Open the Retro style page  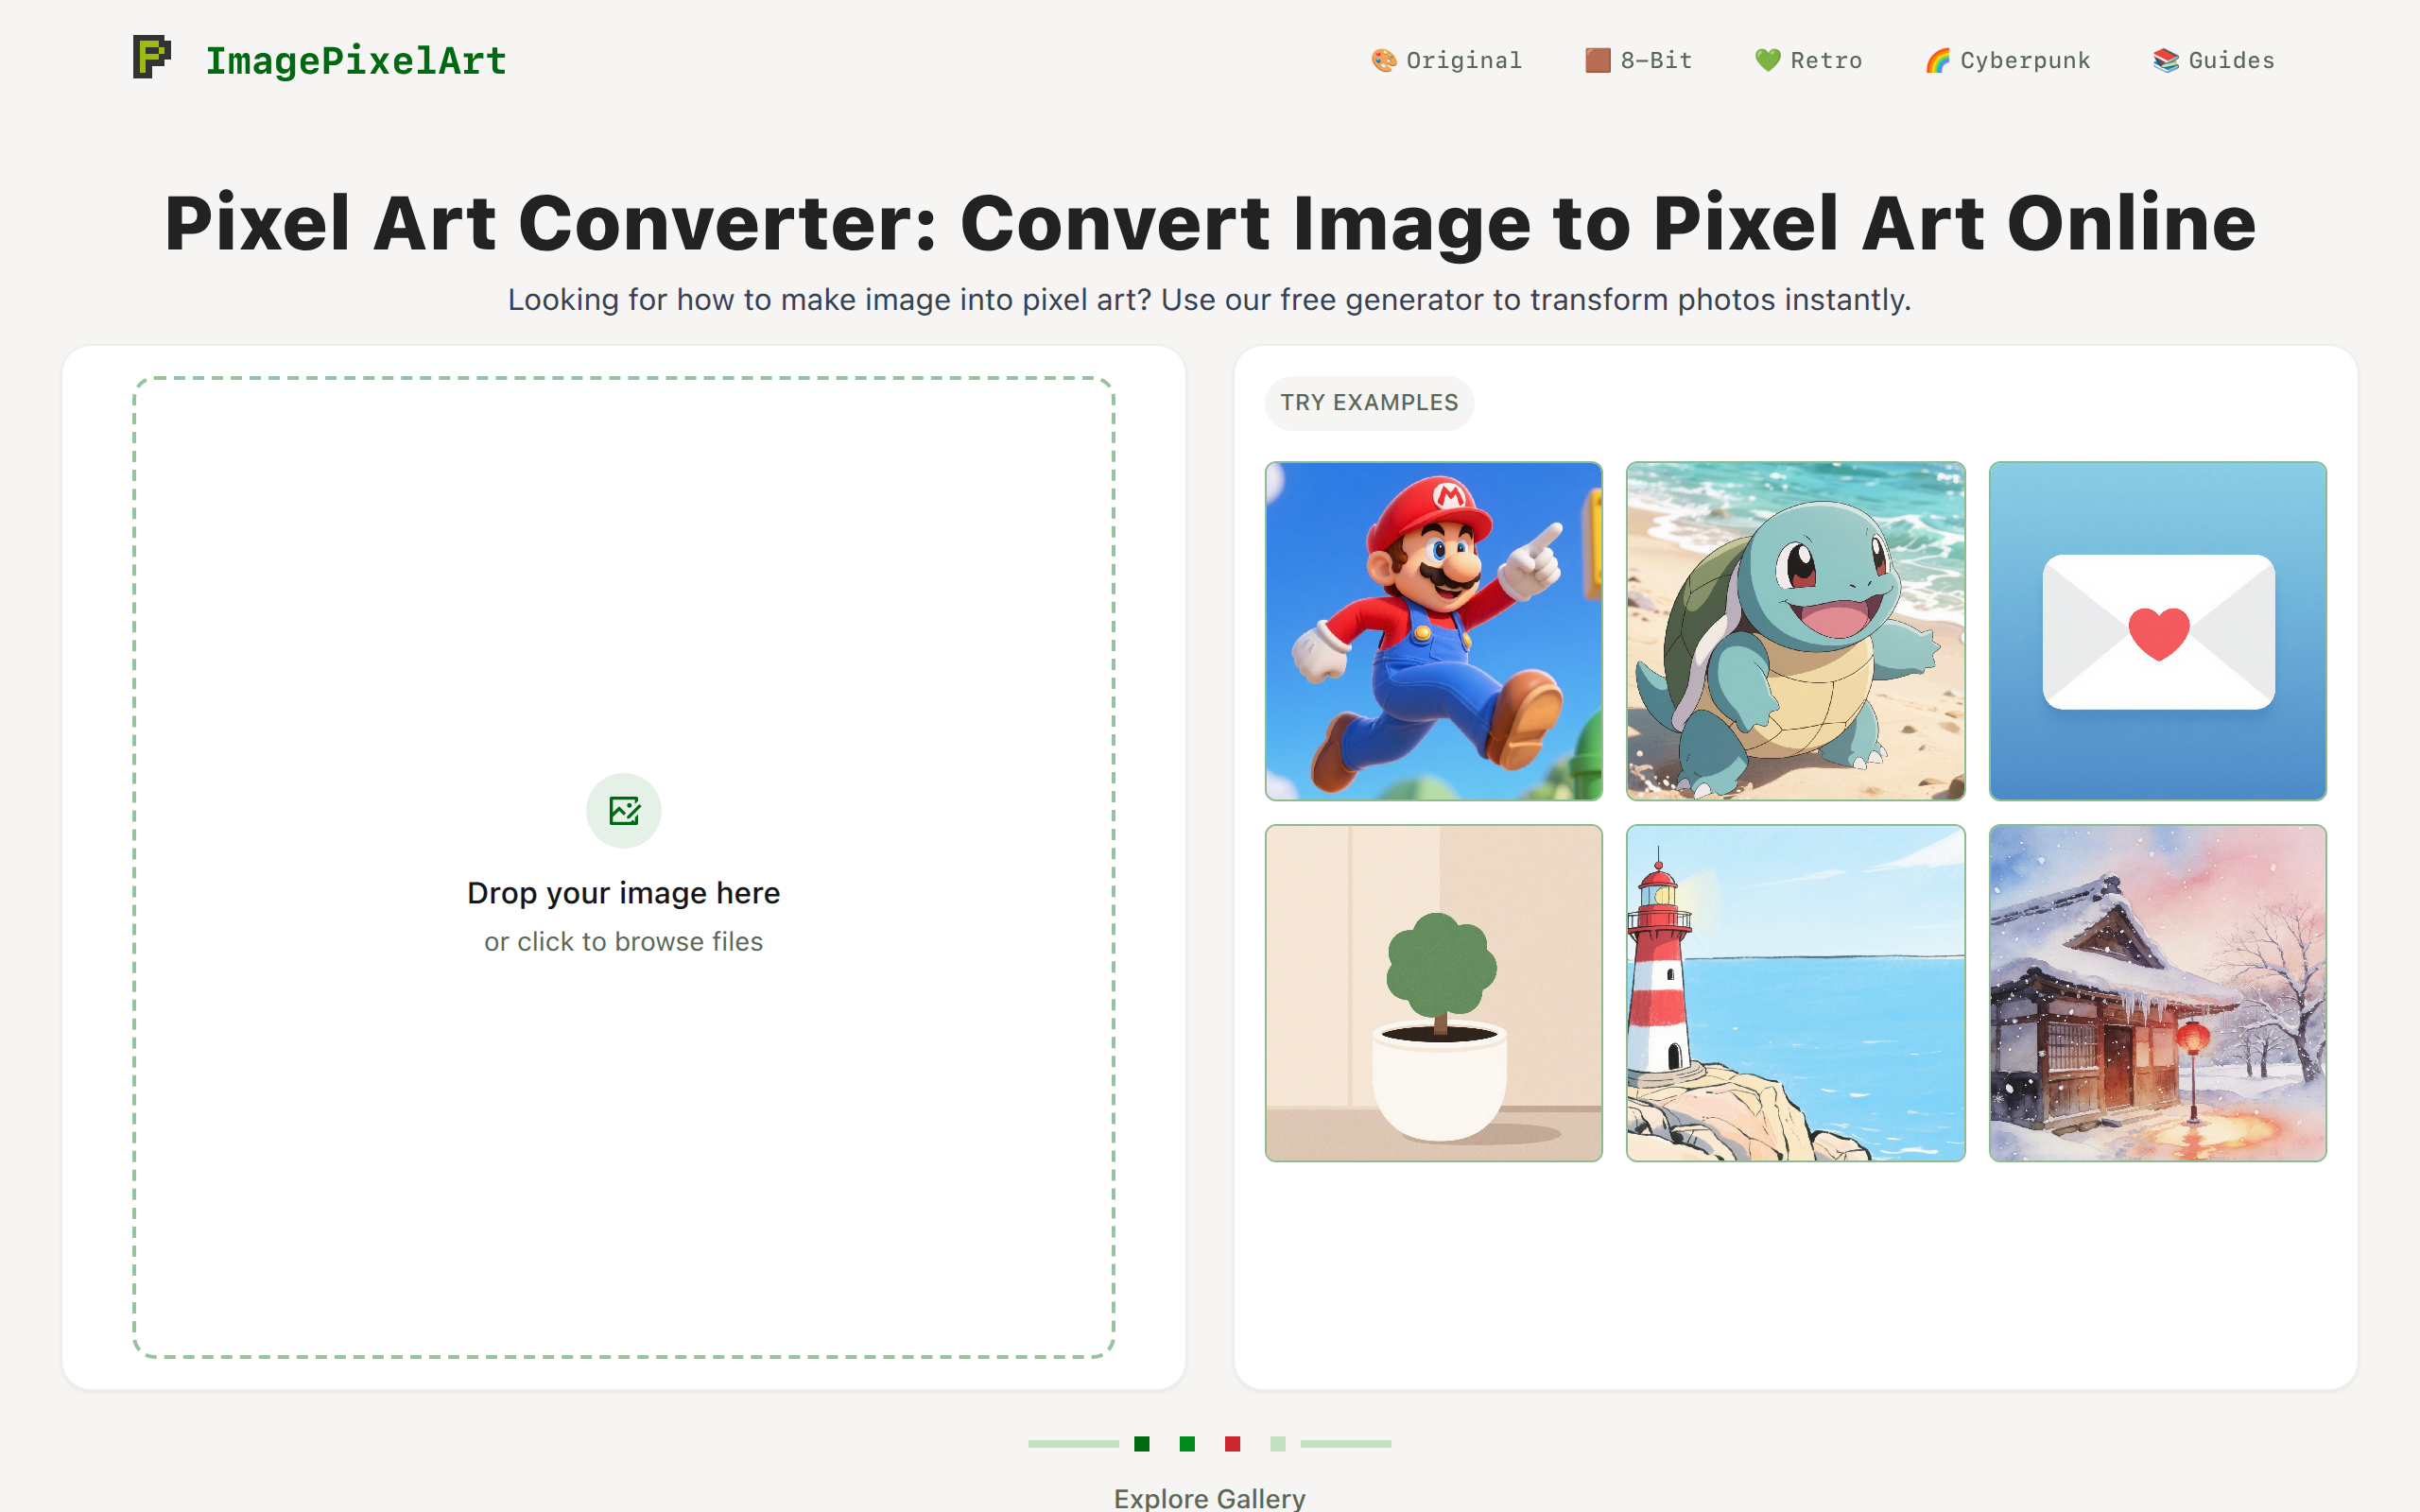click(x=1826, y=60)
